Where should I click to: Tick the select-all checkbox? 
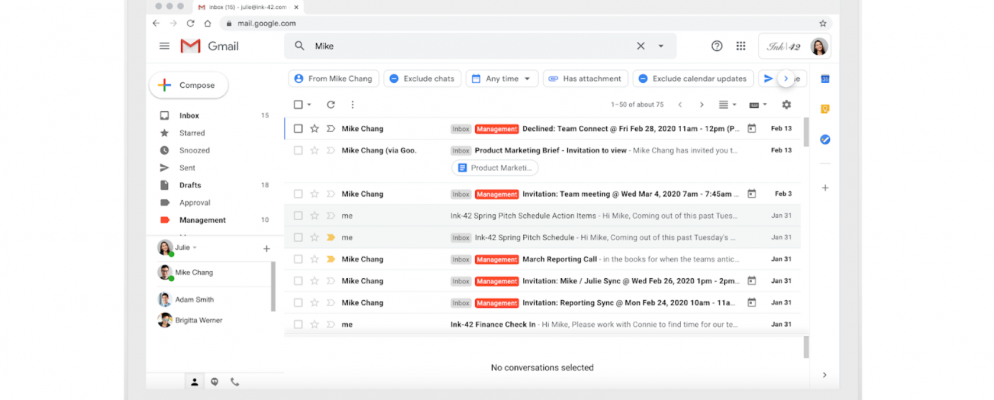point(298,105)
